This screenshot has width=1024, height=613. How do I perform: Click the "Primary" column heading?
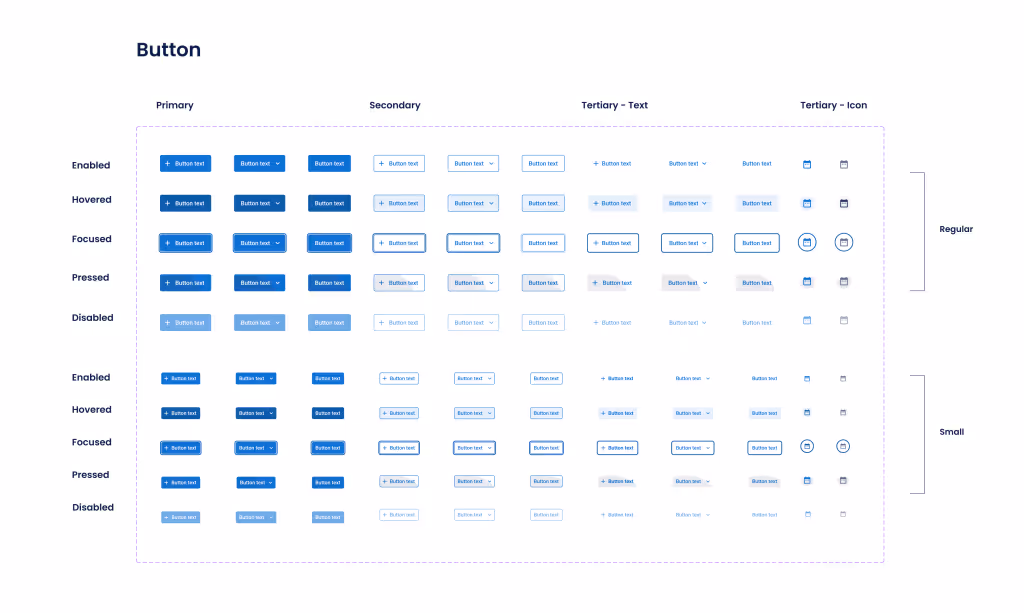pos(174,105)
